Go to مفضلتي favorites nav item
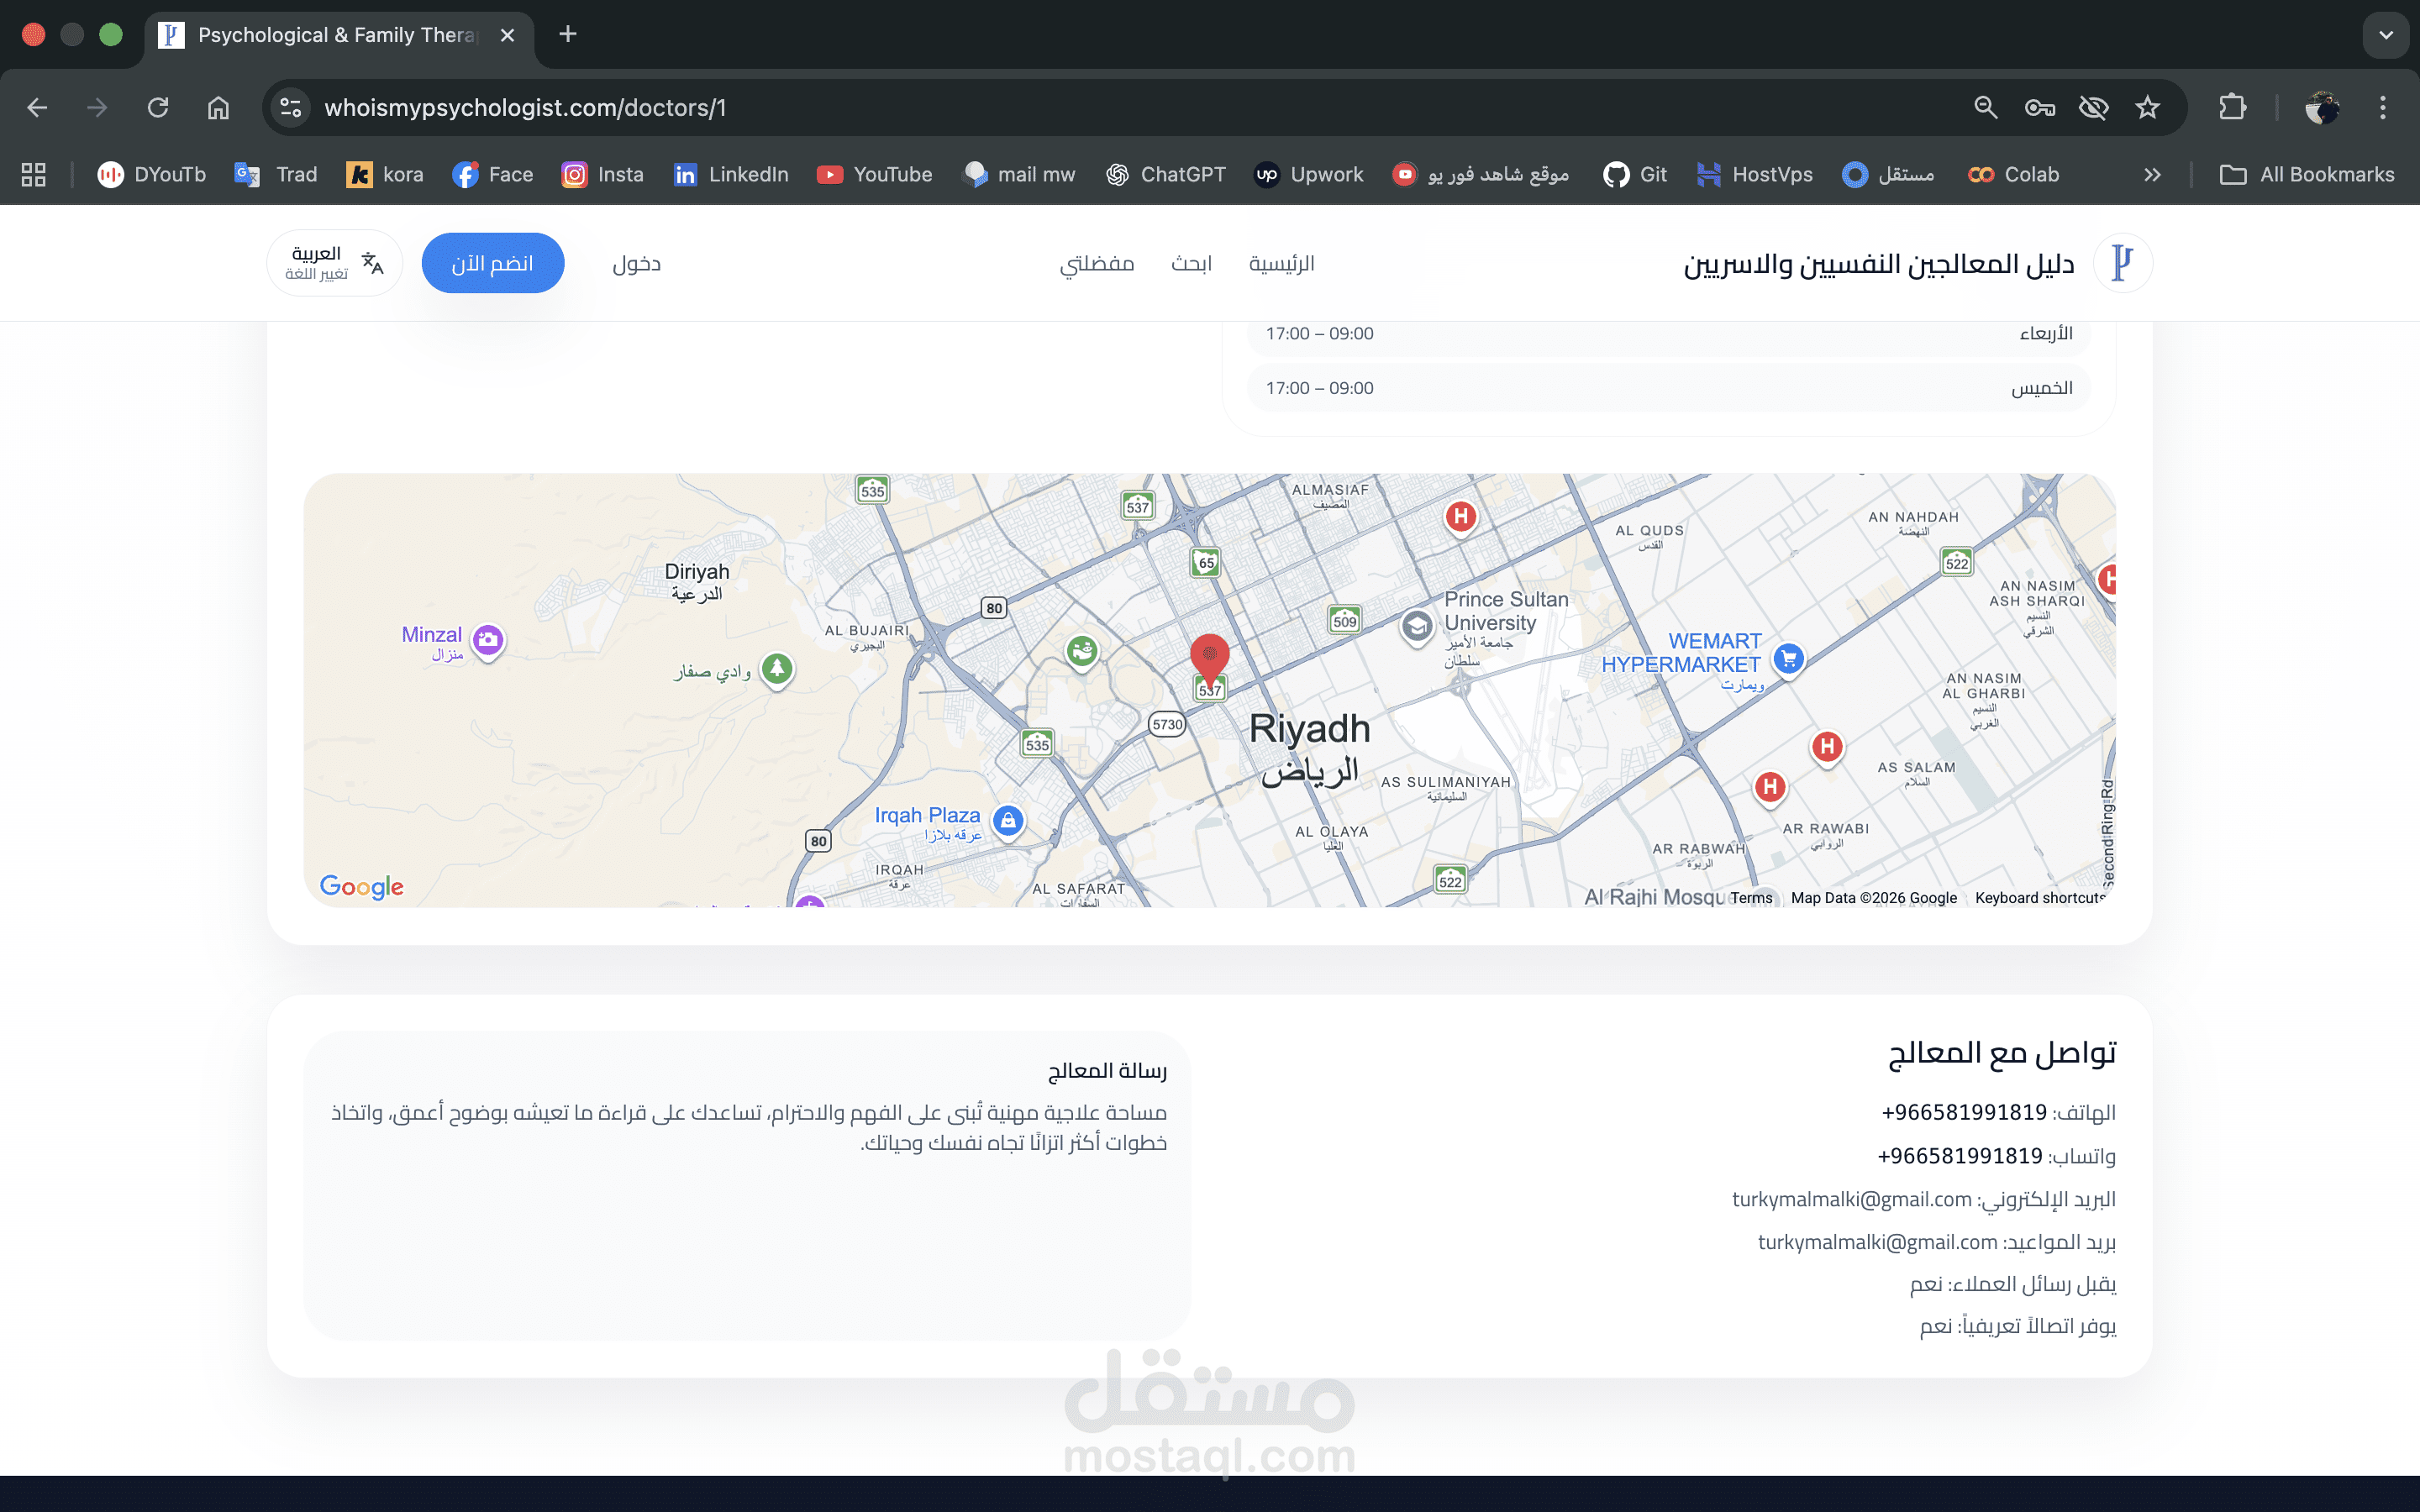Image resolution: width=2420 pixels, height=1512 pixels. pyautogui.click(x=1096, y=264)
